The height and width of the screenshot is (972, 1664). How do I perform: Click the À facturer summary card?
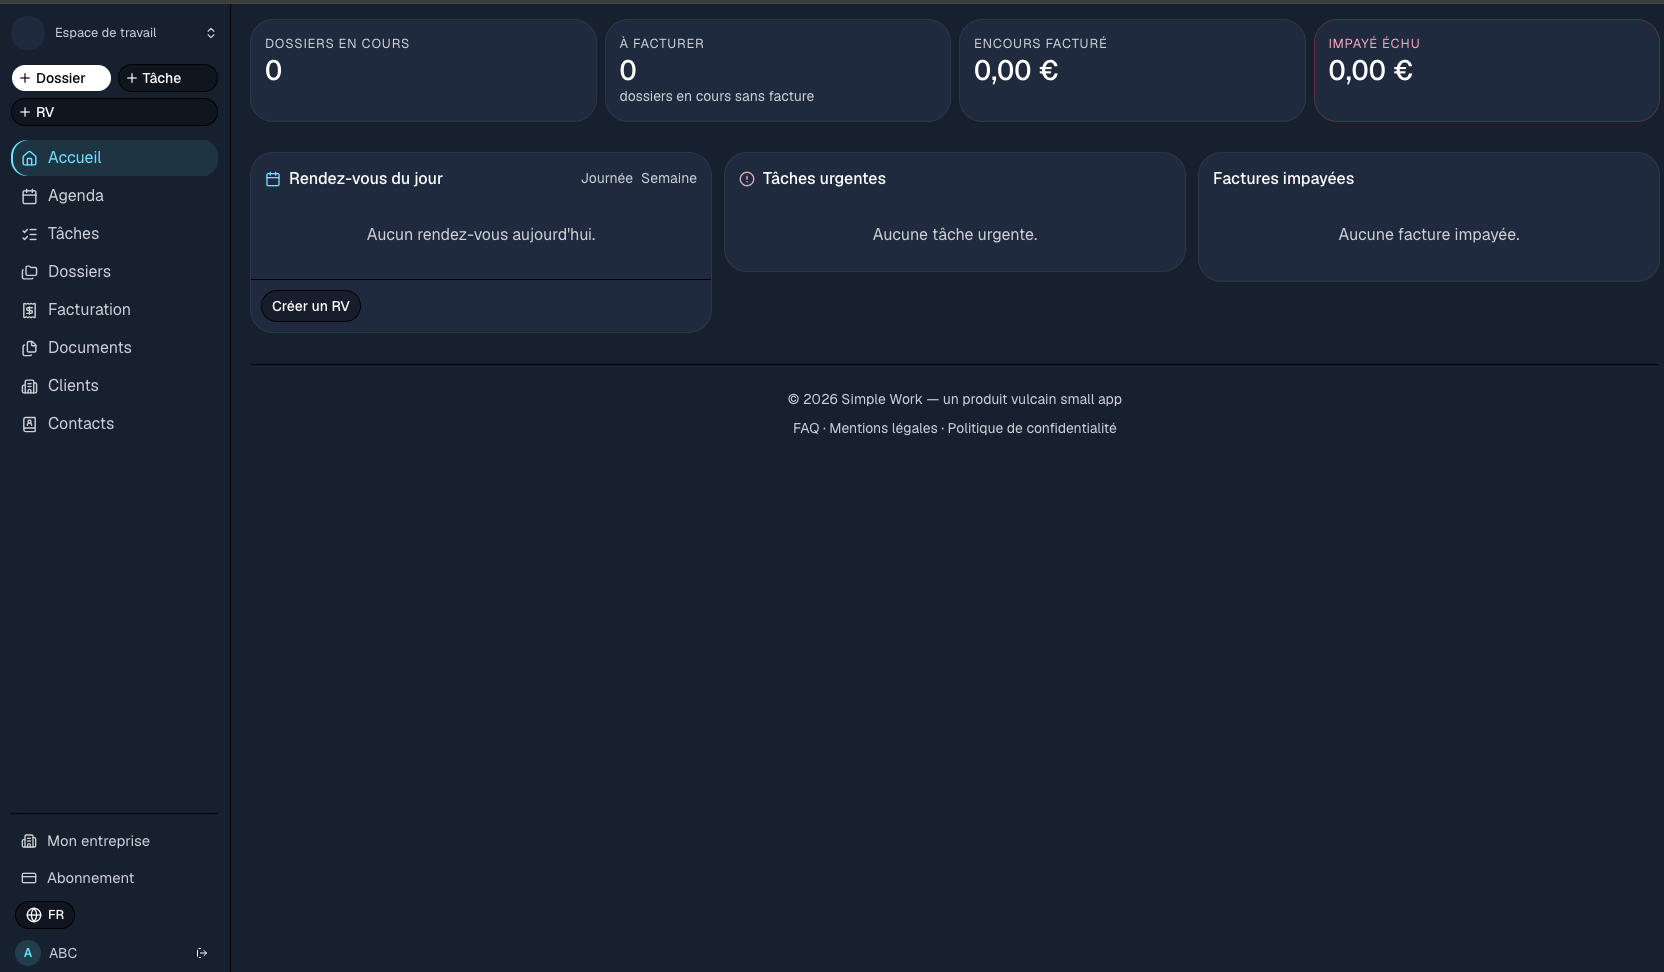(x=778, y=71)
